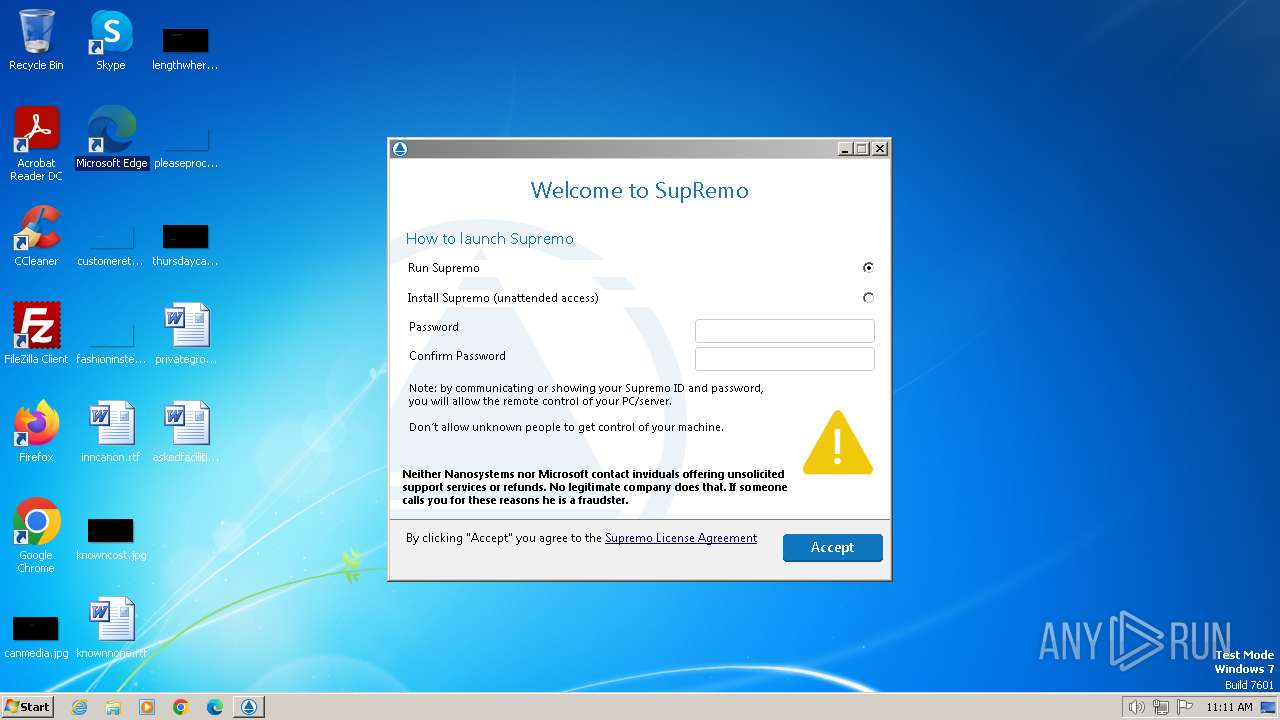Select the knowncost.jpg file on desktop

coord(111,537)
